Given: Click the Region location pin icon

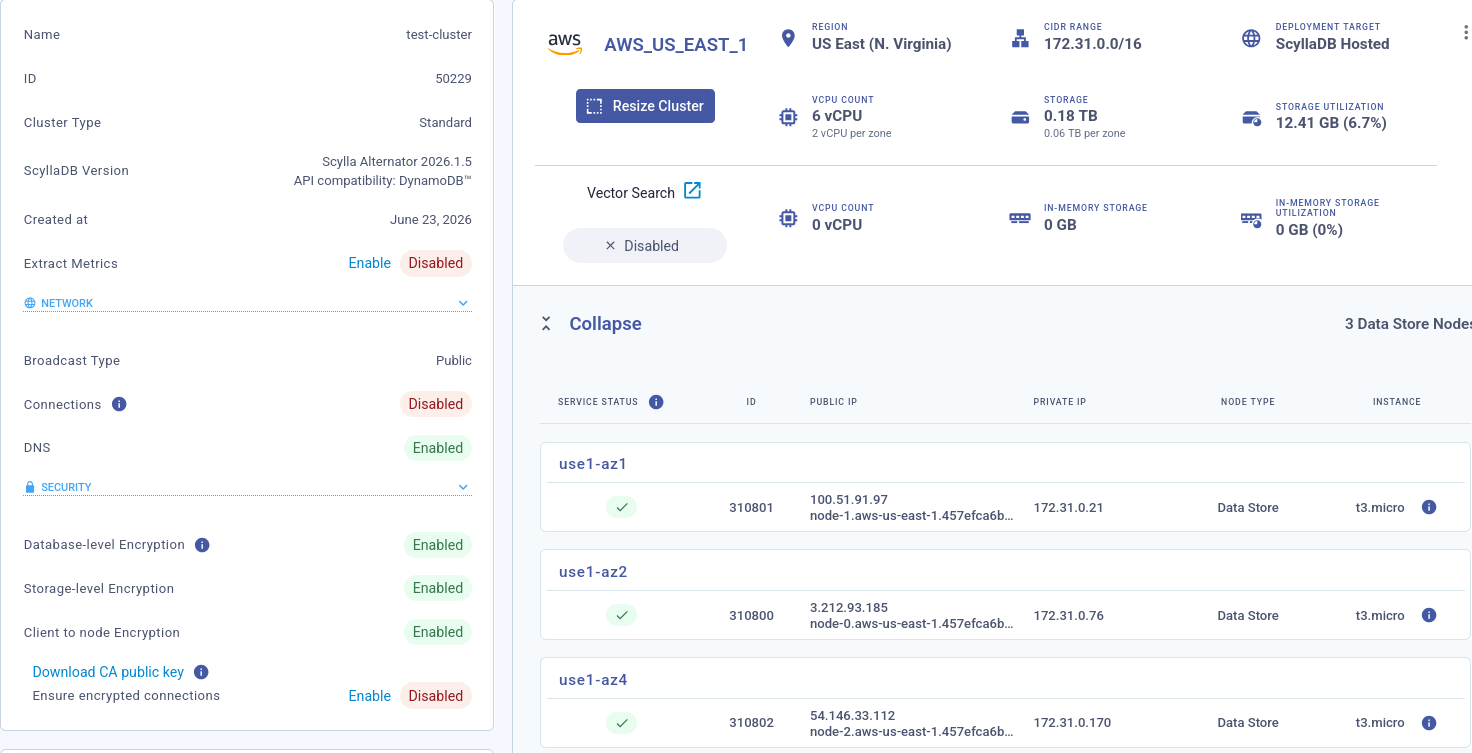Looking at the screenshot, I should (x=789, y=39).
